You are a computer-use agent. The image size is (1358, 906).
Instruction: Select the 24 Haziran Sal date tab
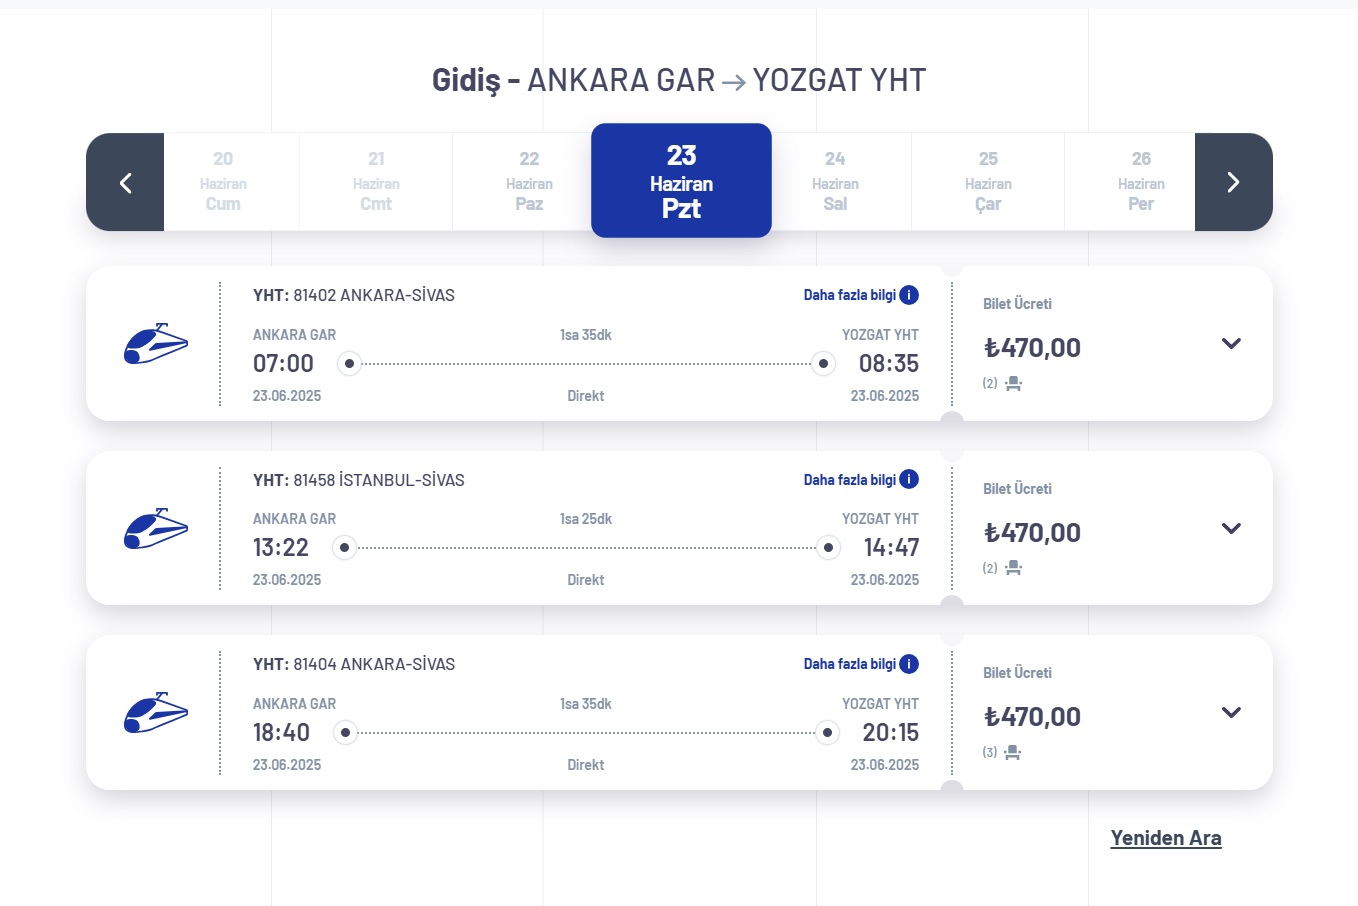click(x=835, y=182)
